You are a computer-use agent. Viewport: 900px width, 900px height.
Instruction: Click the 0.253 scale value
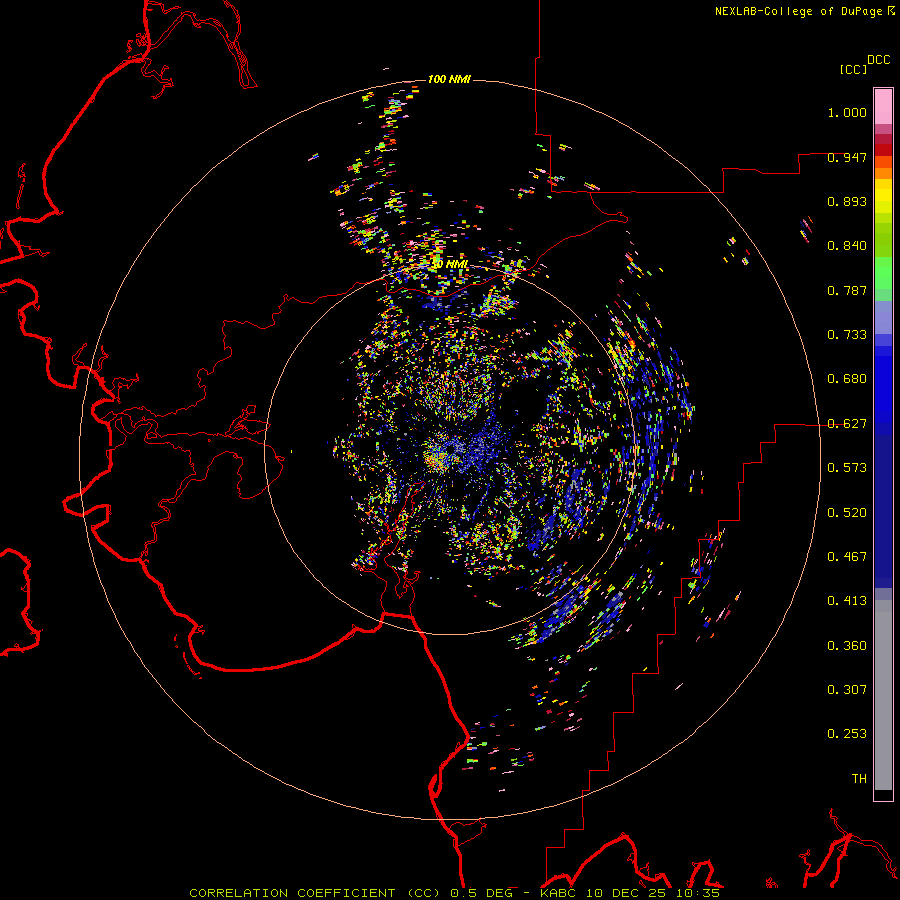point(847,734)
